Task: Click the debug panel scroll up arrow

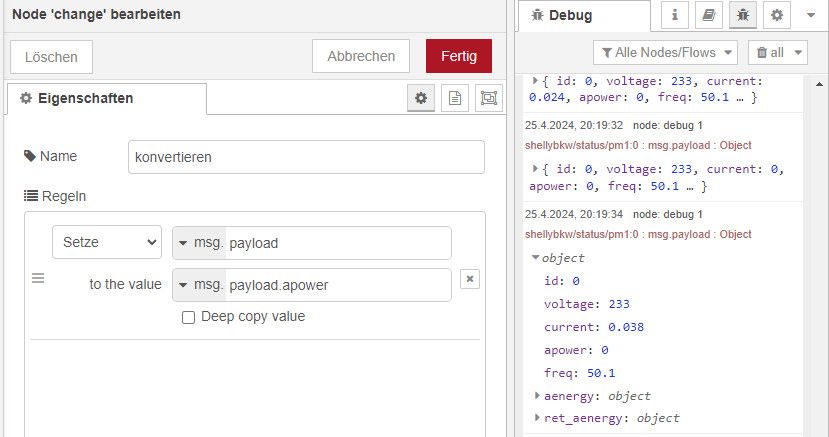Action: click(819, 84)
